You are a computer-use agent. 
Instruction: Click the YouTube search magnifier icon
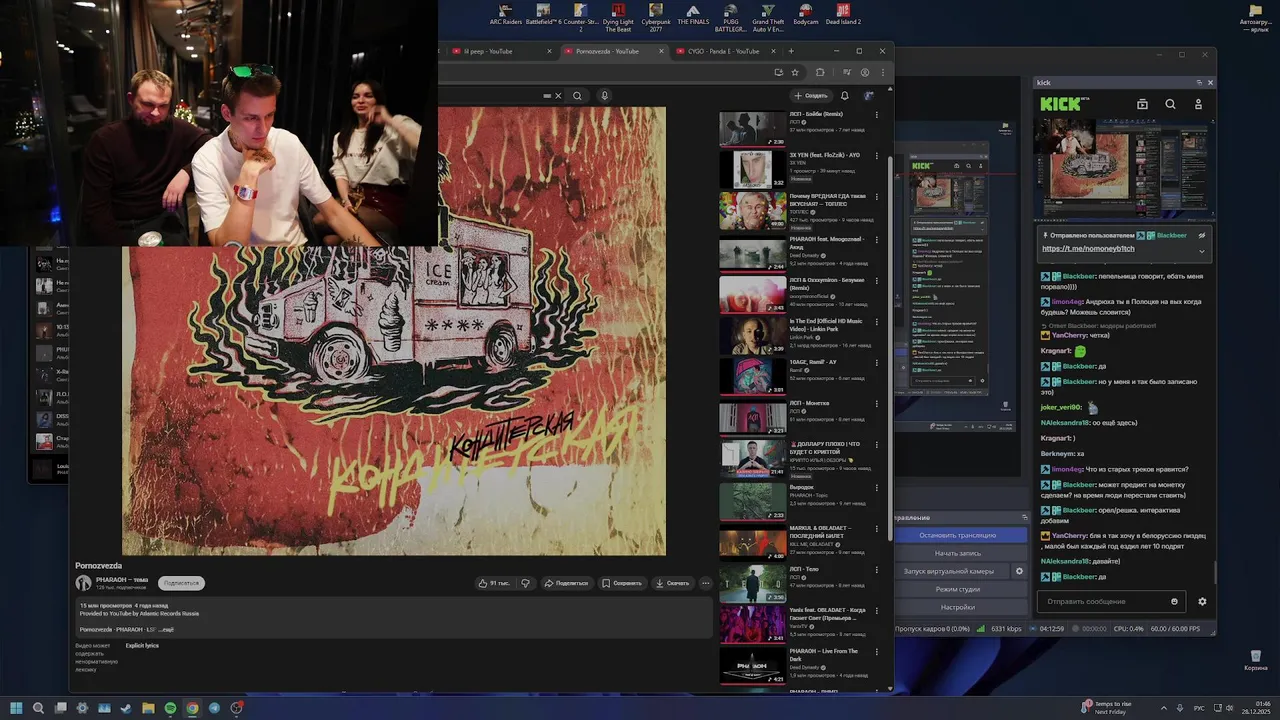click(x=577, y=96)
